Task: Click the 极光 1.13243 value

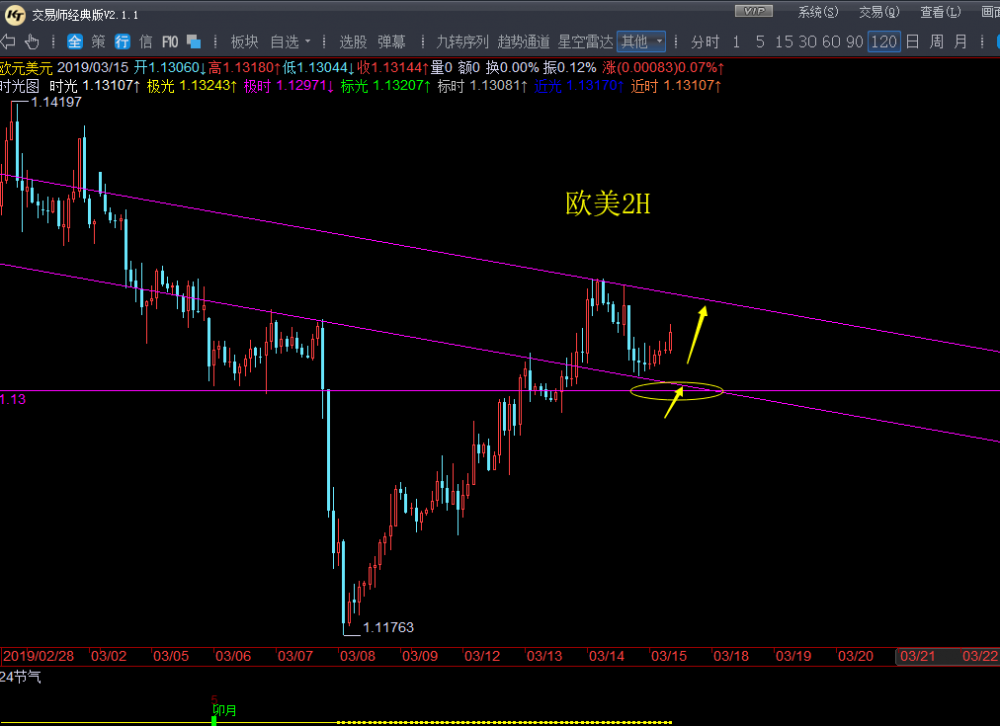Action: (x=192, y=85)
